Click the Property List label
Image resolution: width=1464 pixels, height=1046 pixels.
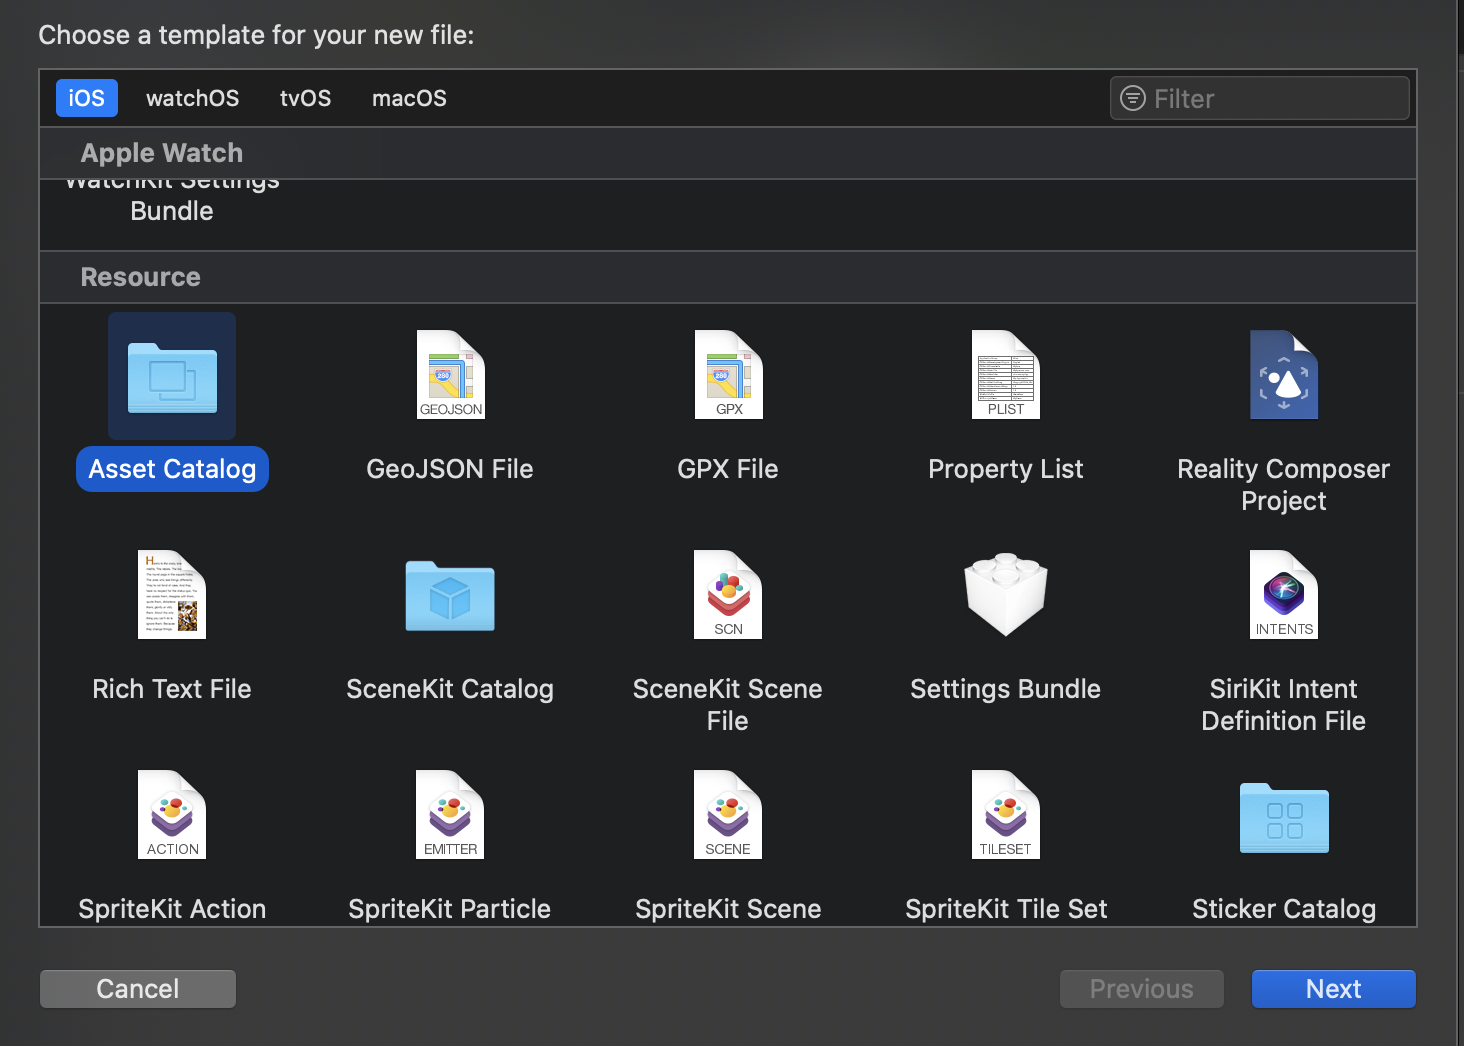pyautogui.click(x=1006, y=469)
